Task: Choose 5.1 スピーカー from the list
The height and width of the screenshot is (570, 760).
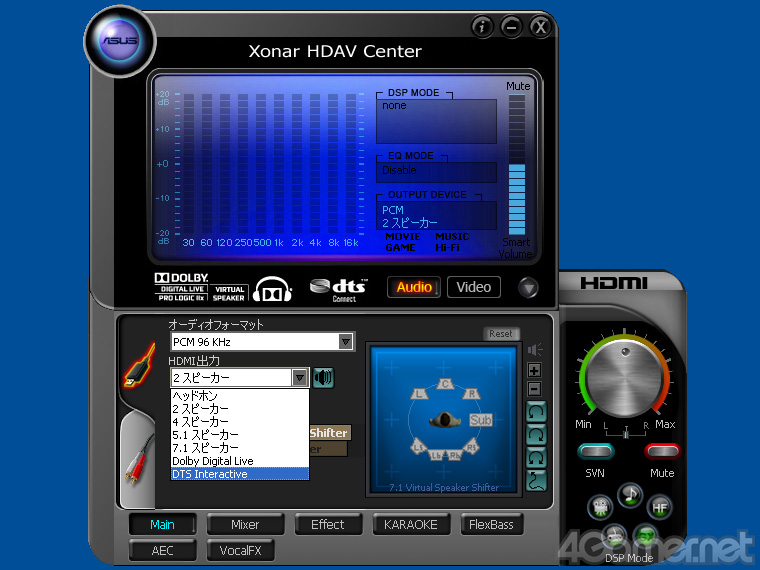Action: coord(240,435)
